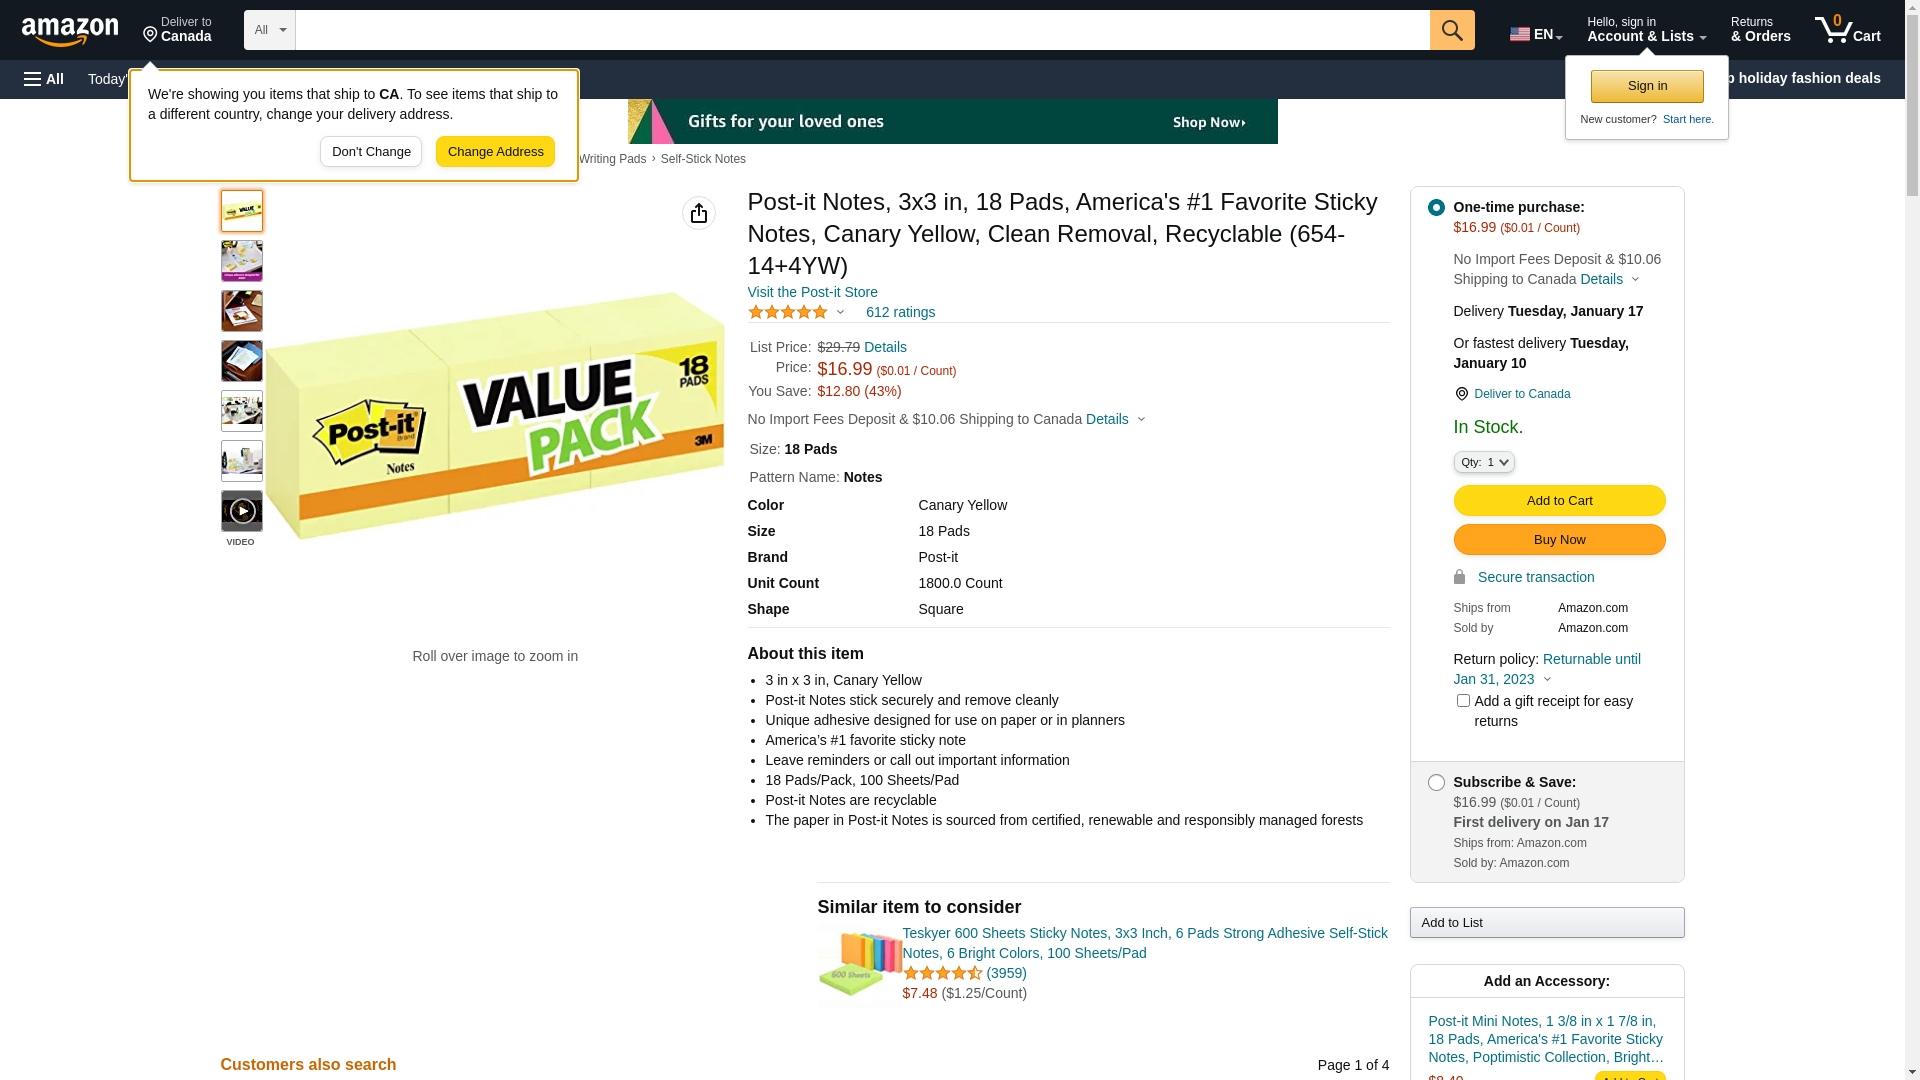Open the shopping cart icon
The height and width of the screenshot is (1080, 1920).
pos(1847,30)
